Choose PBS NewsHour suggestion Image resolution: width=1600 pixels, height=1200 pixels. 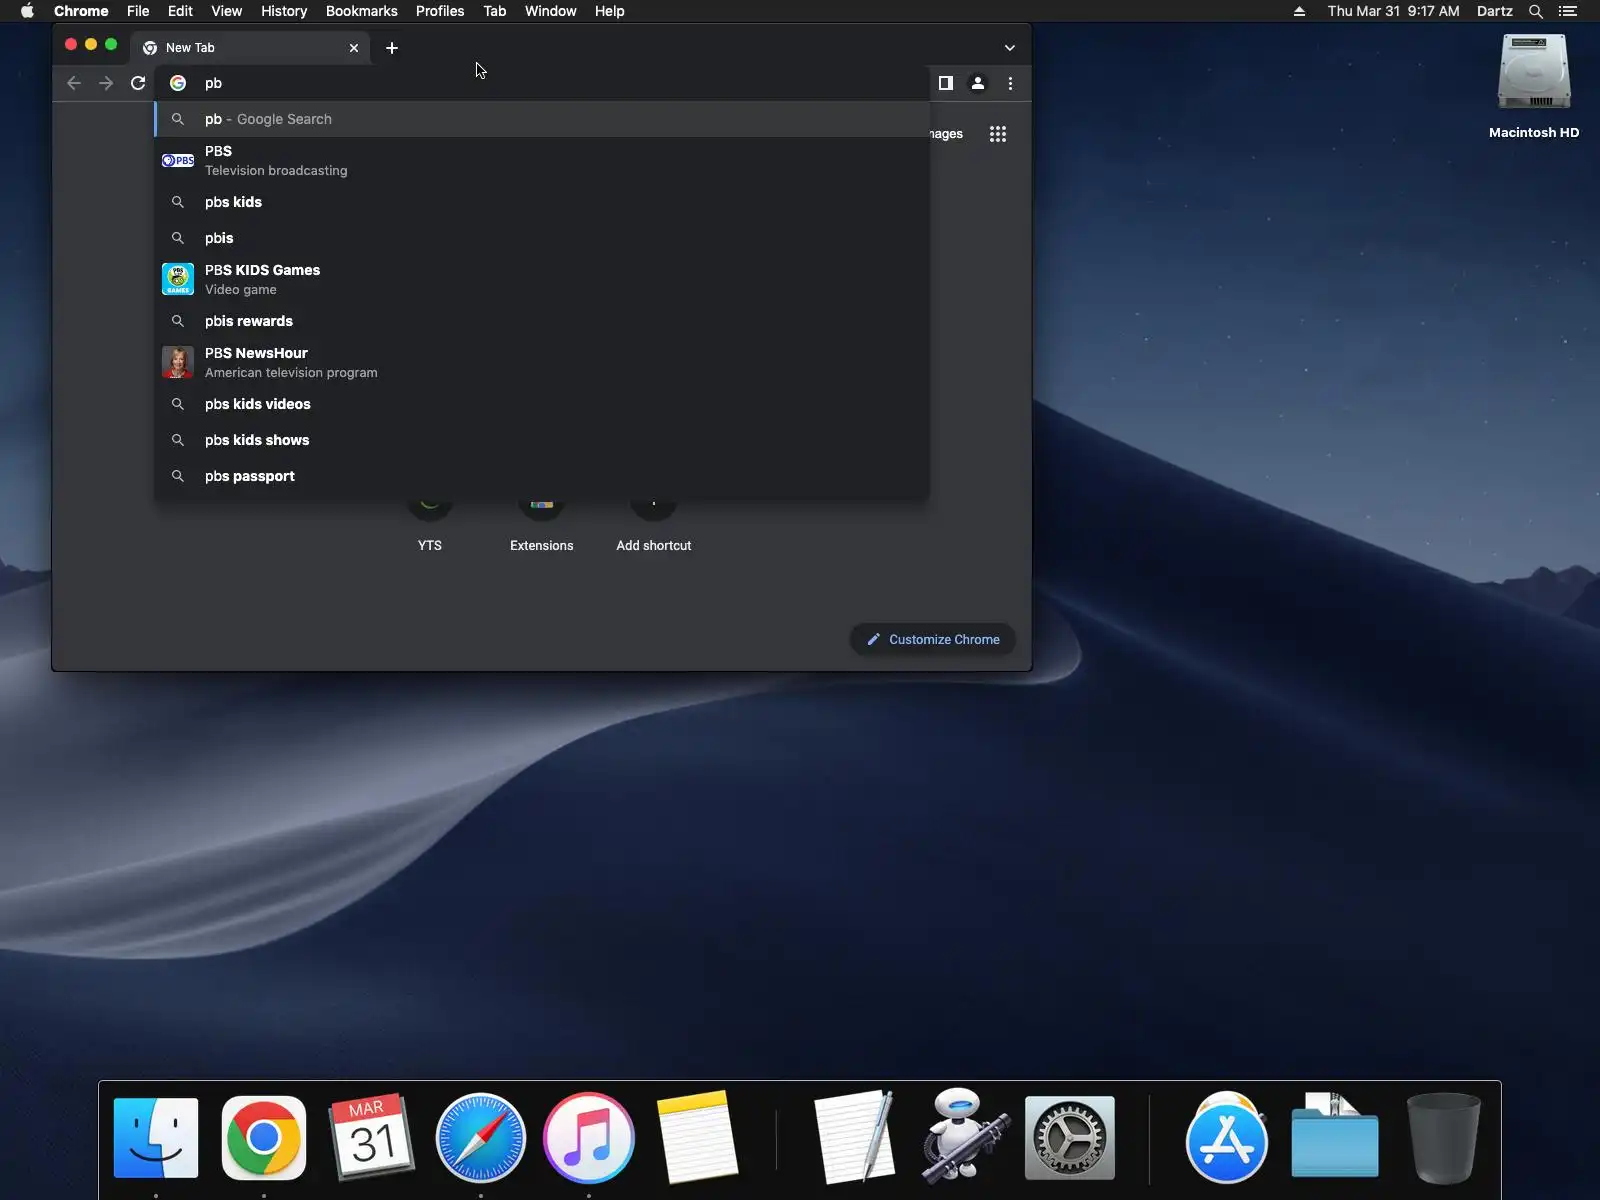[542, 362]
